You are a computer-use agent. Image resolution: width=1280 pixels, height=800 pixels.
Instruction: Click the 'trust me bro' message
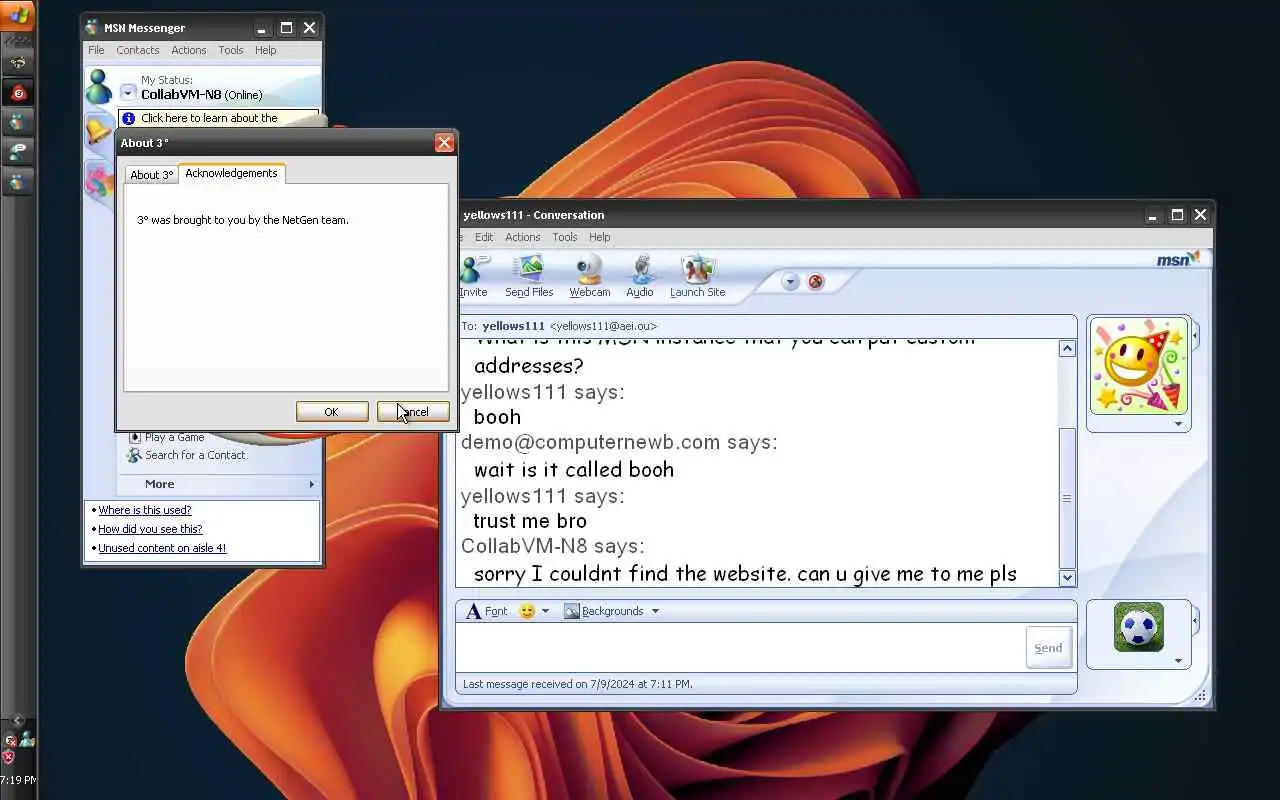click(530, 521)
